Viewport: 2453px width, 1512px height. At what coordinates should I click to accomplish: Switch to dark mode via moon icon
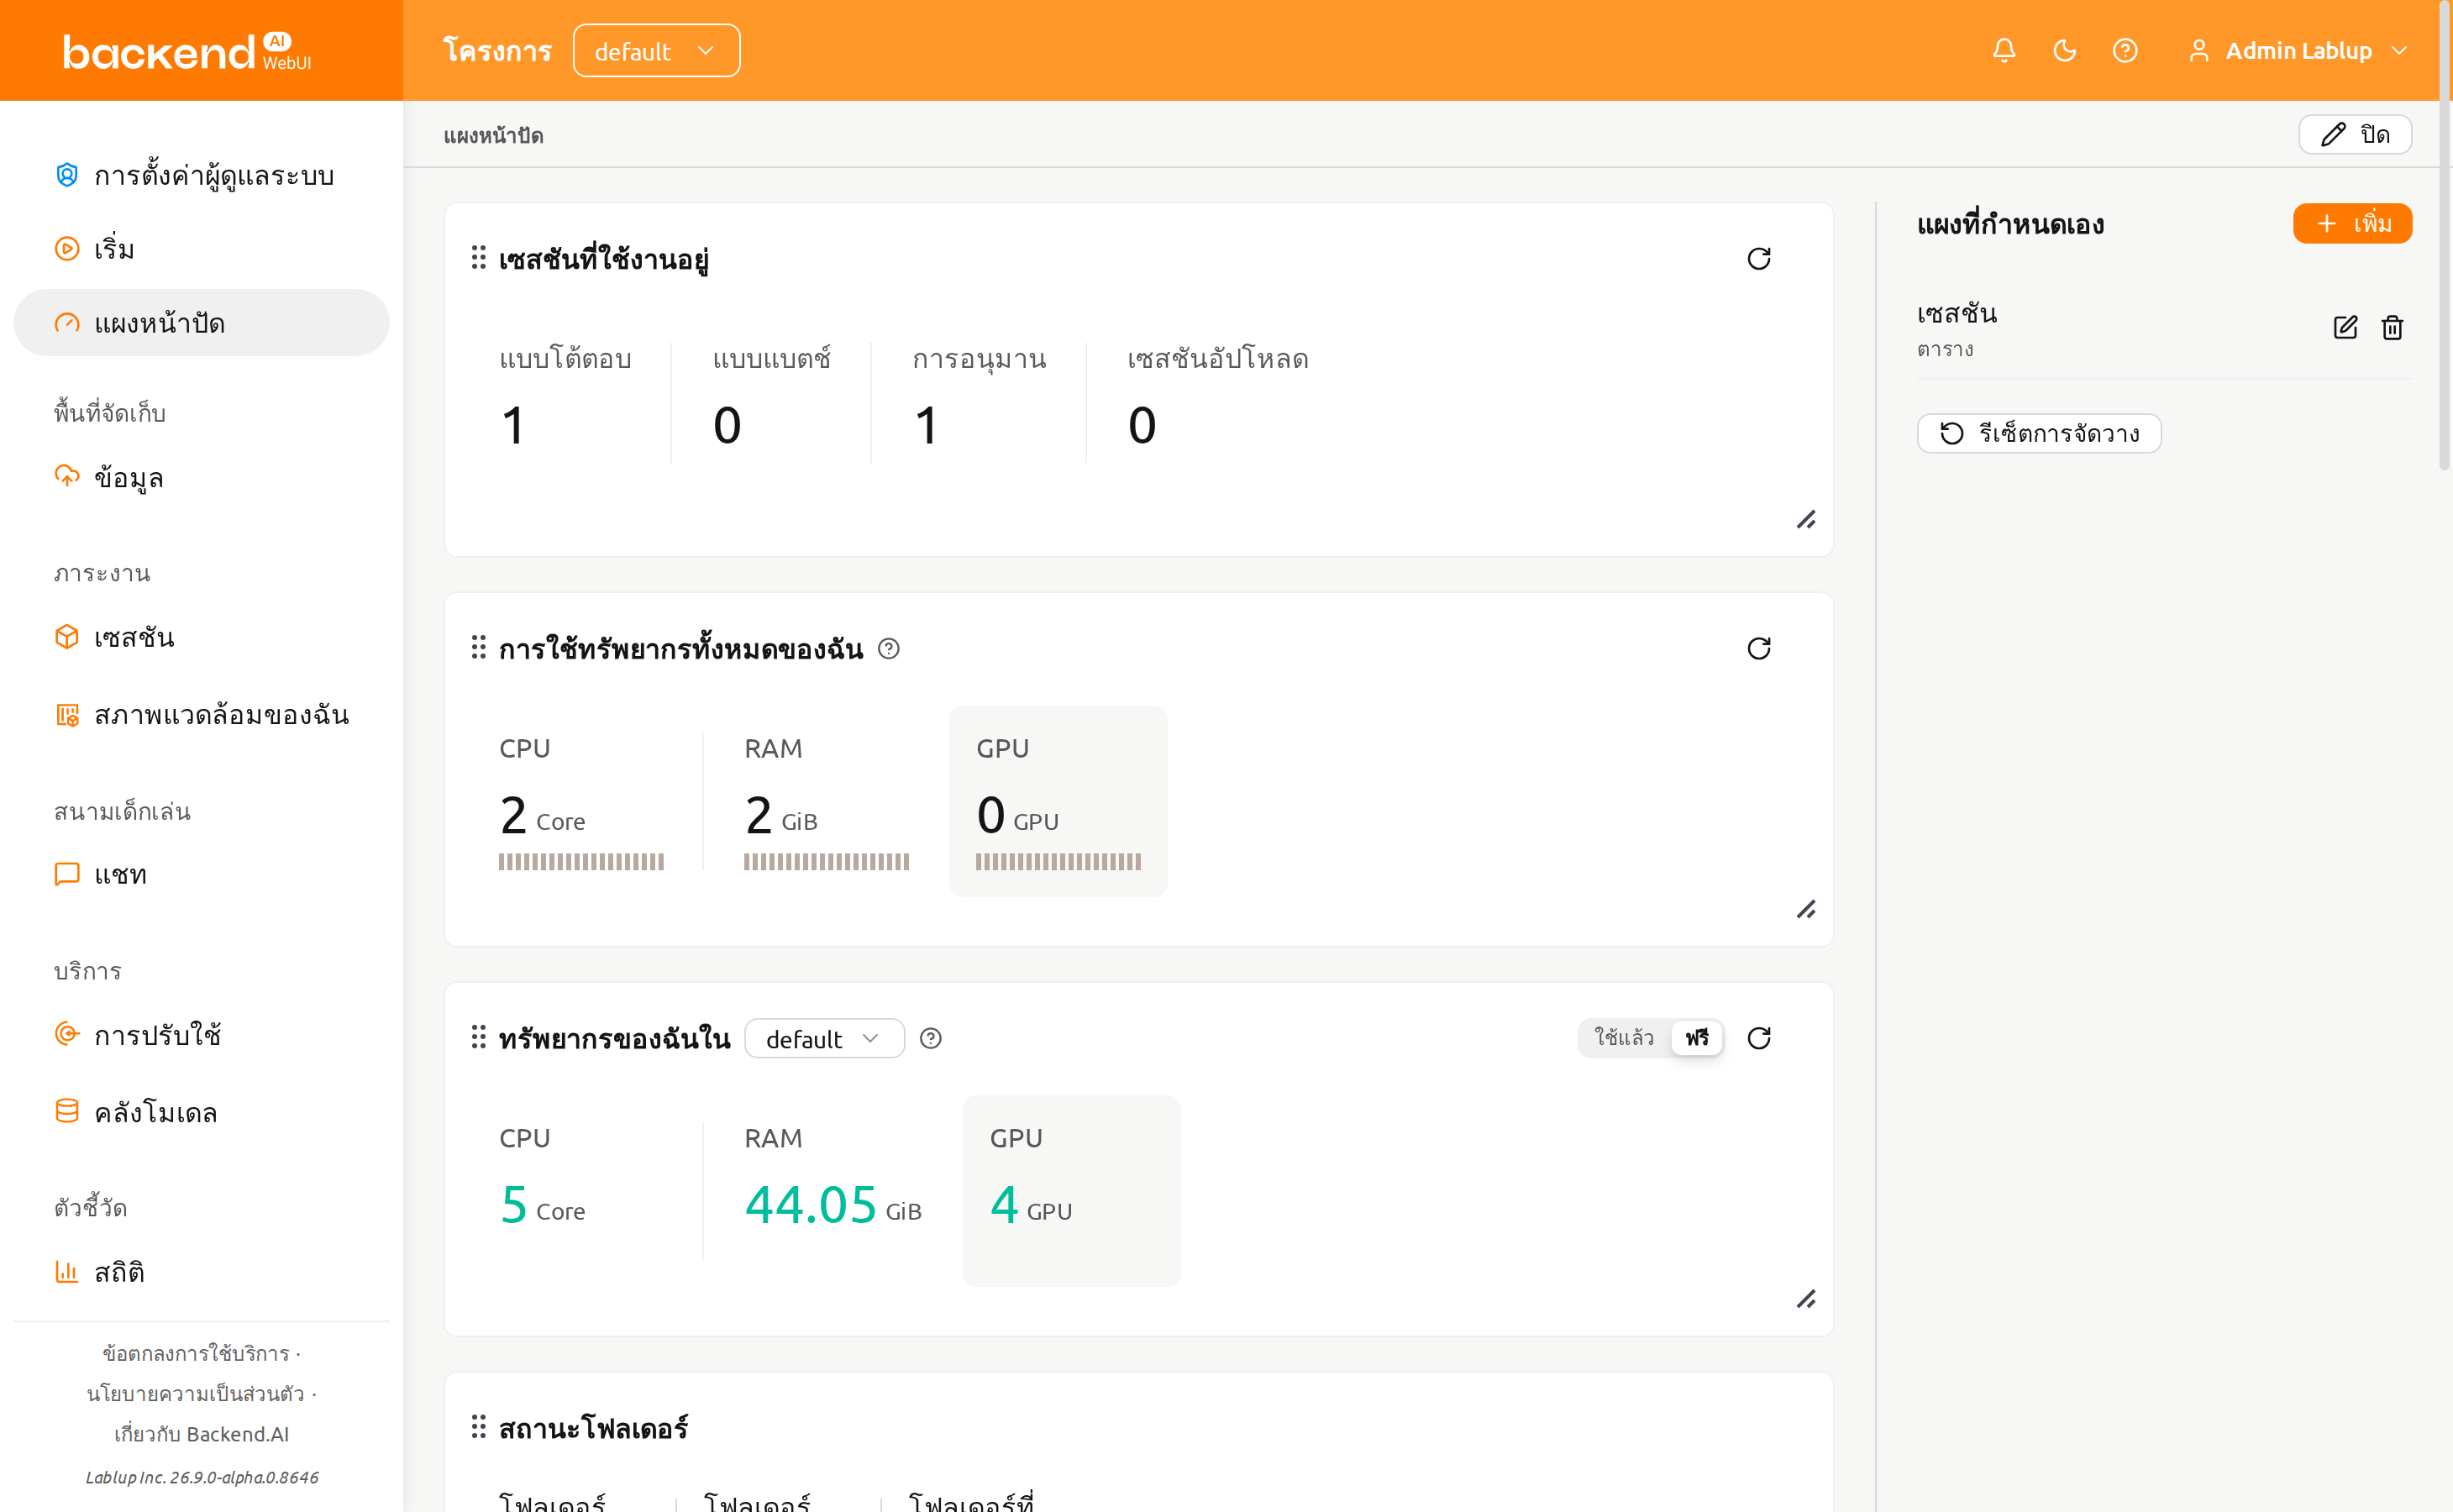2064,50
